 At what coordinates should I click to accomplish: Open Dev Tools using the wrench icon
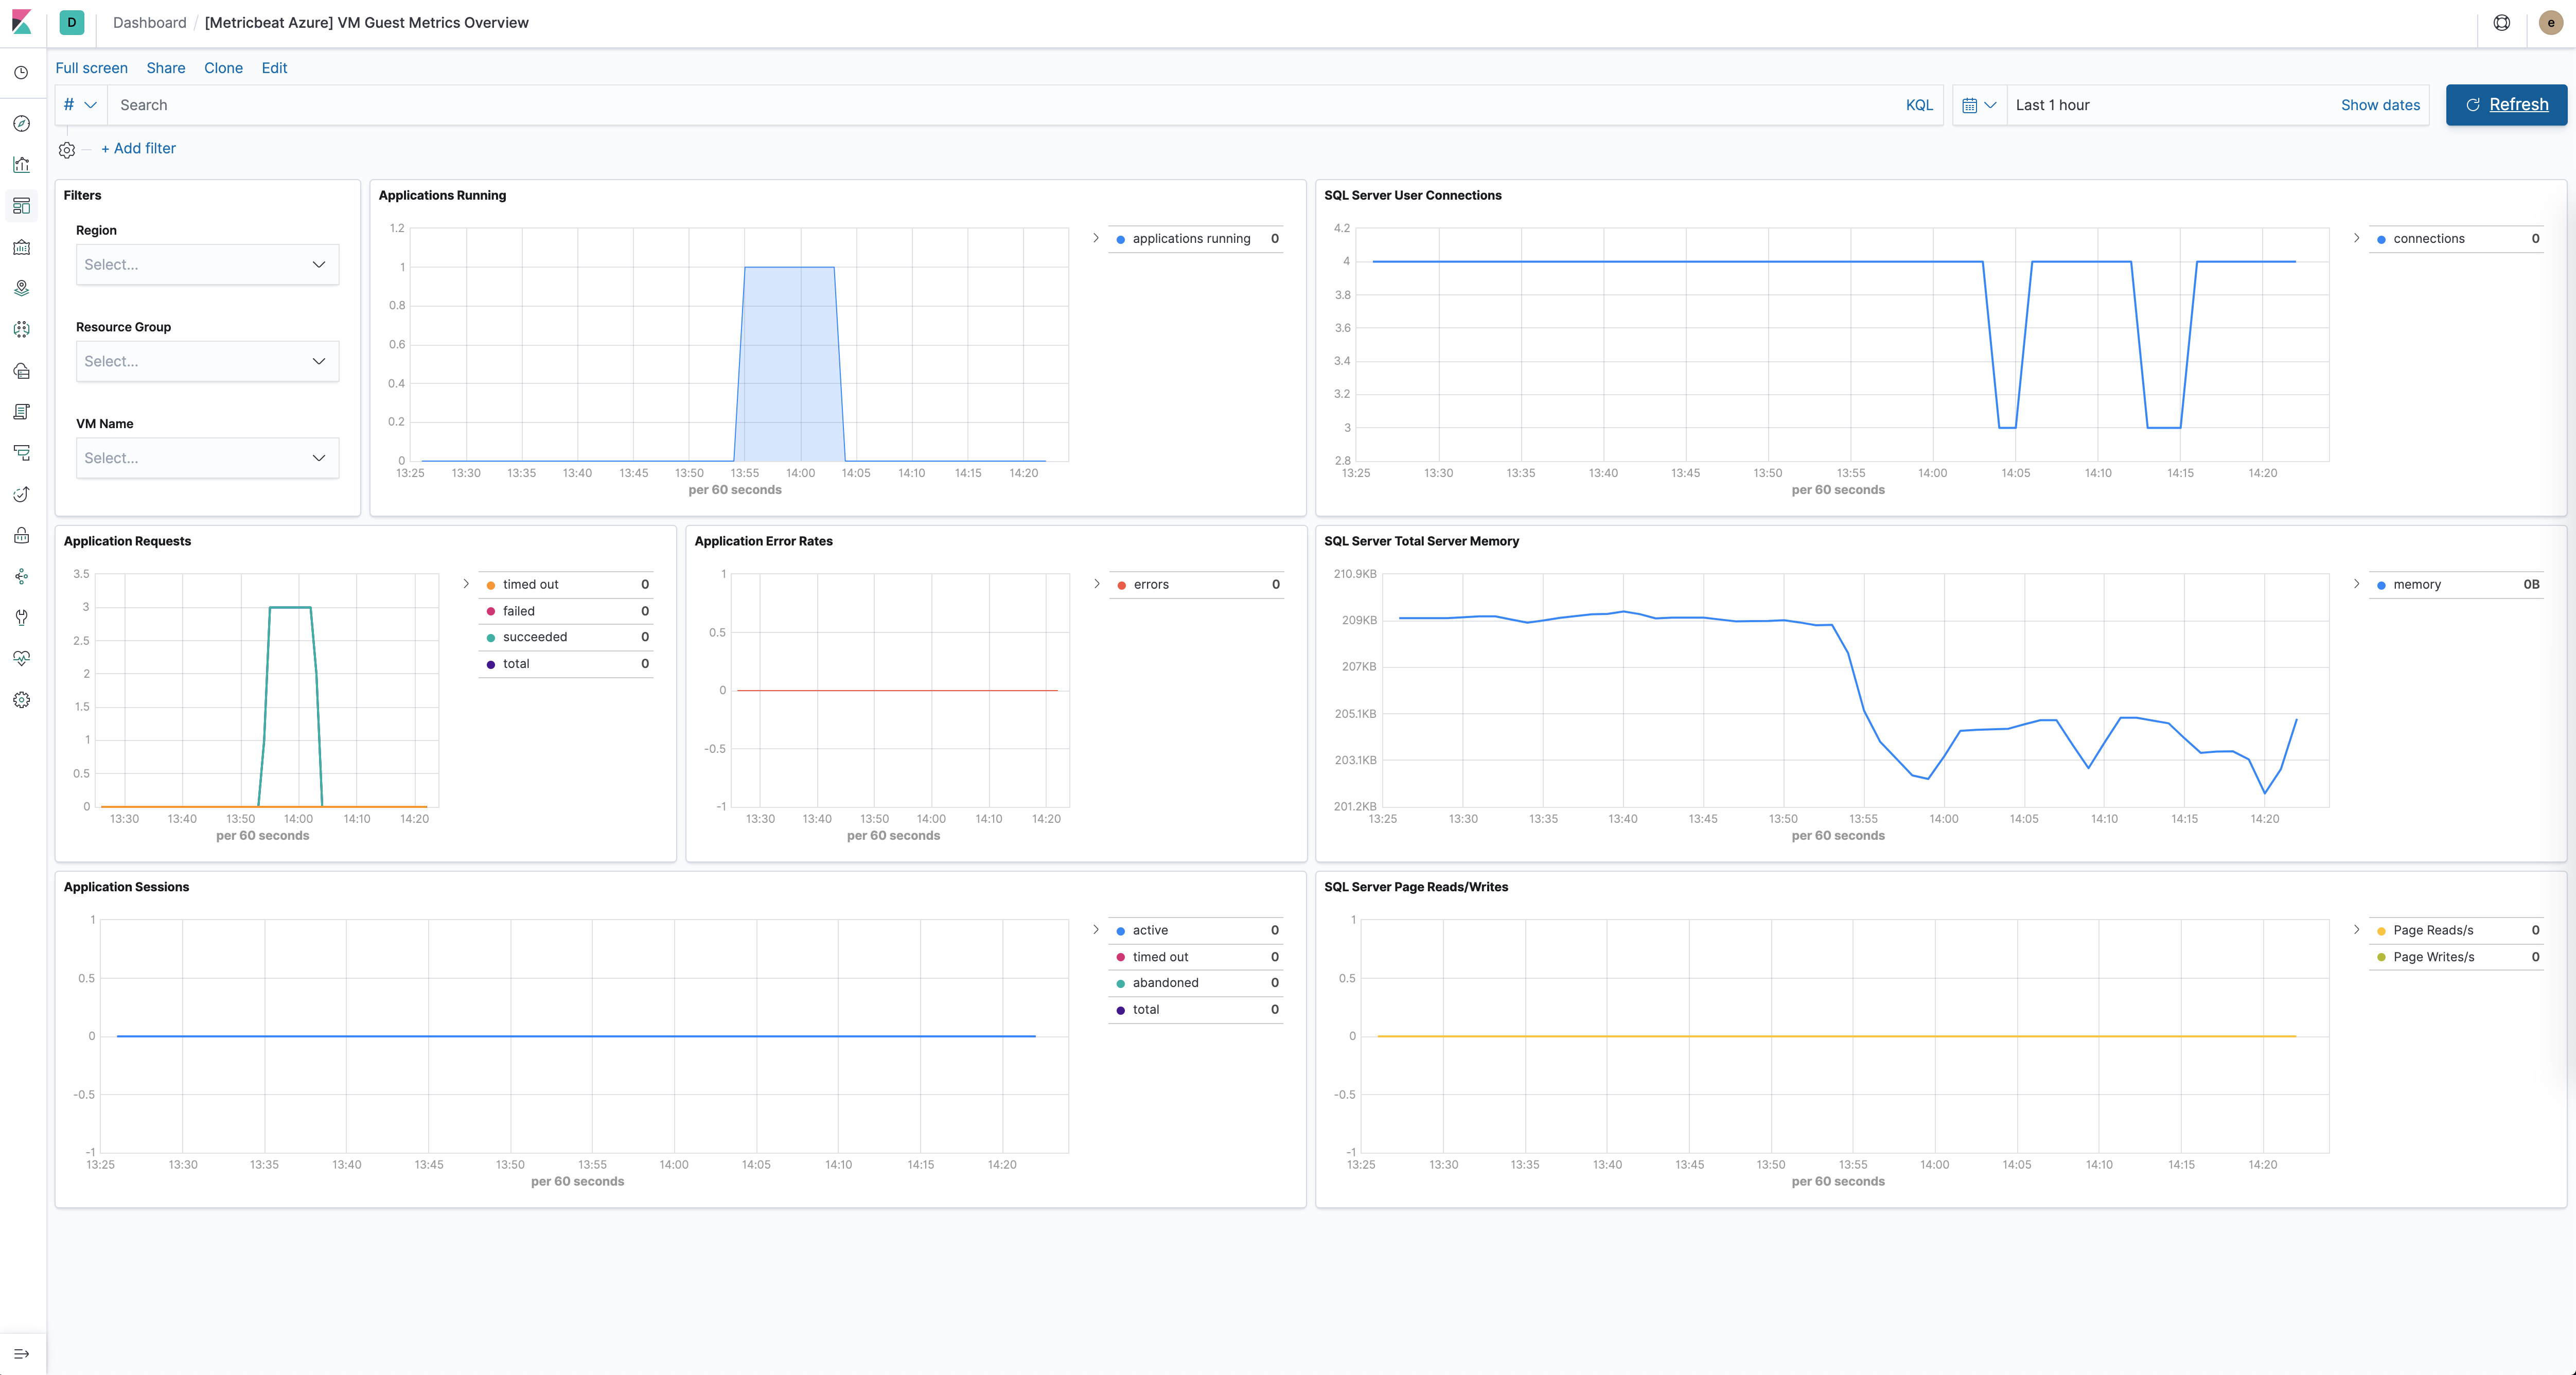coord(21,617)
